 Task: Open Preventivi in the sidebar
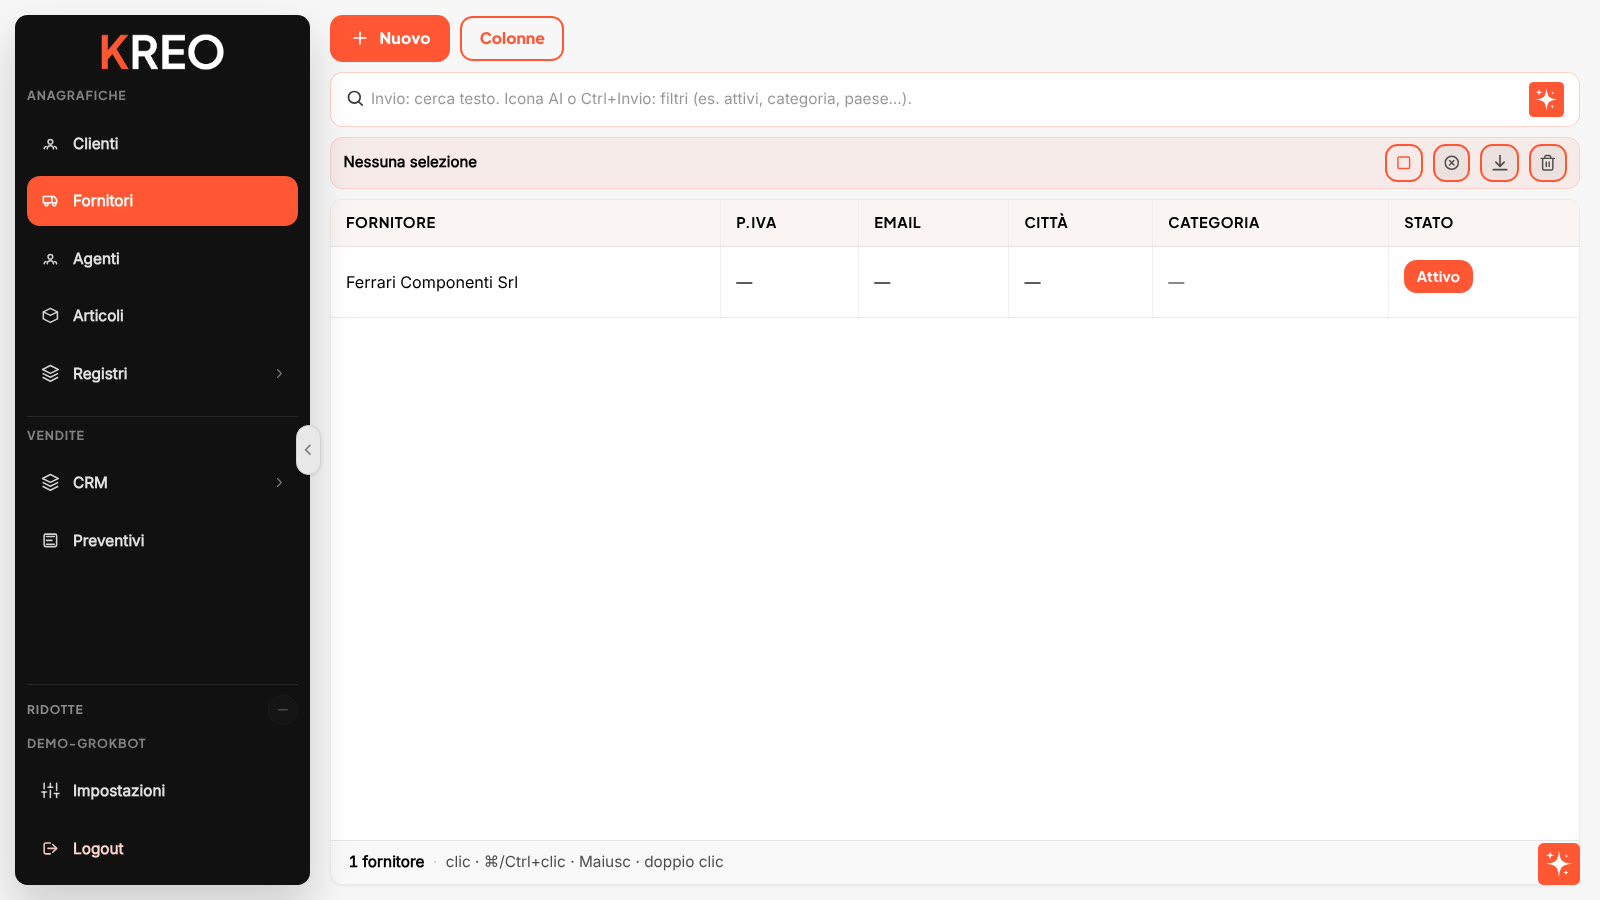pos(162,541)
